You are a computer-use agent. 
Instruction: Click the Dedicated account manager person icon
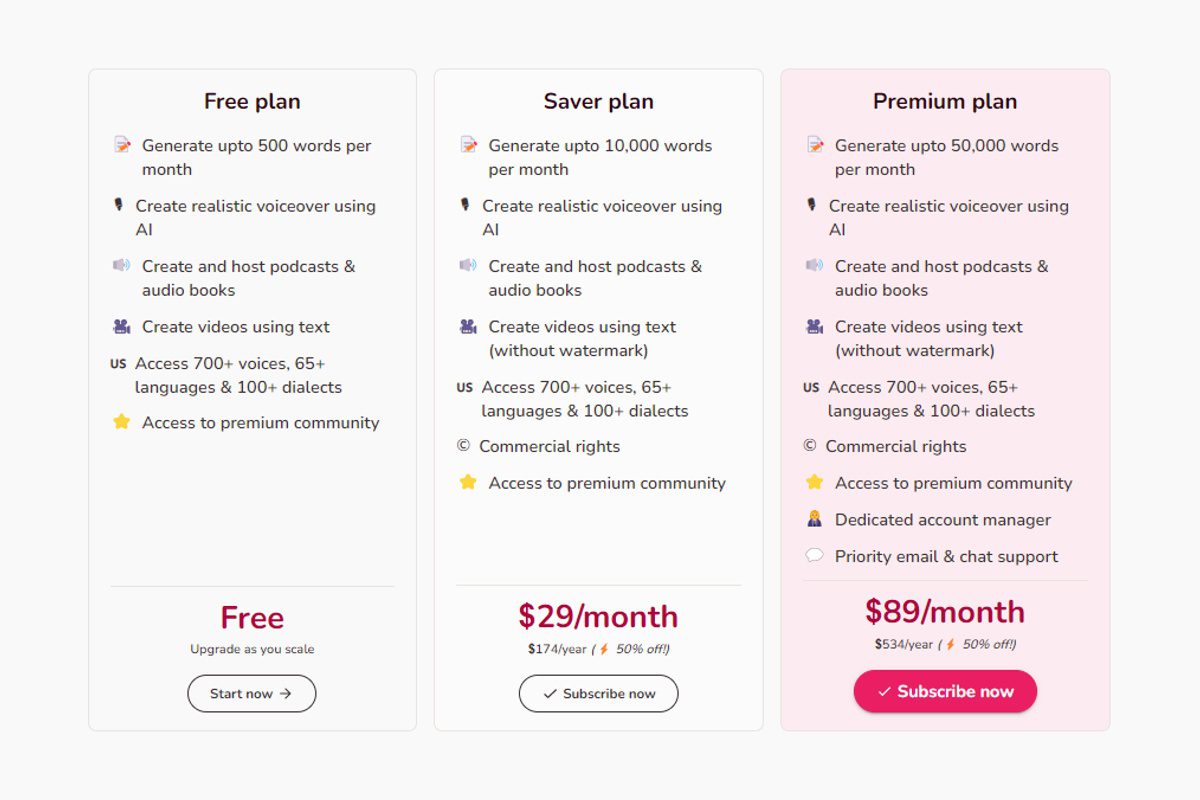(x=815, y=519)
